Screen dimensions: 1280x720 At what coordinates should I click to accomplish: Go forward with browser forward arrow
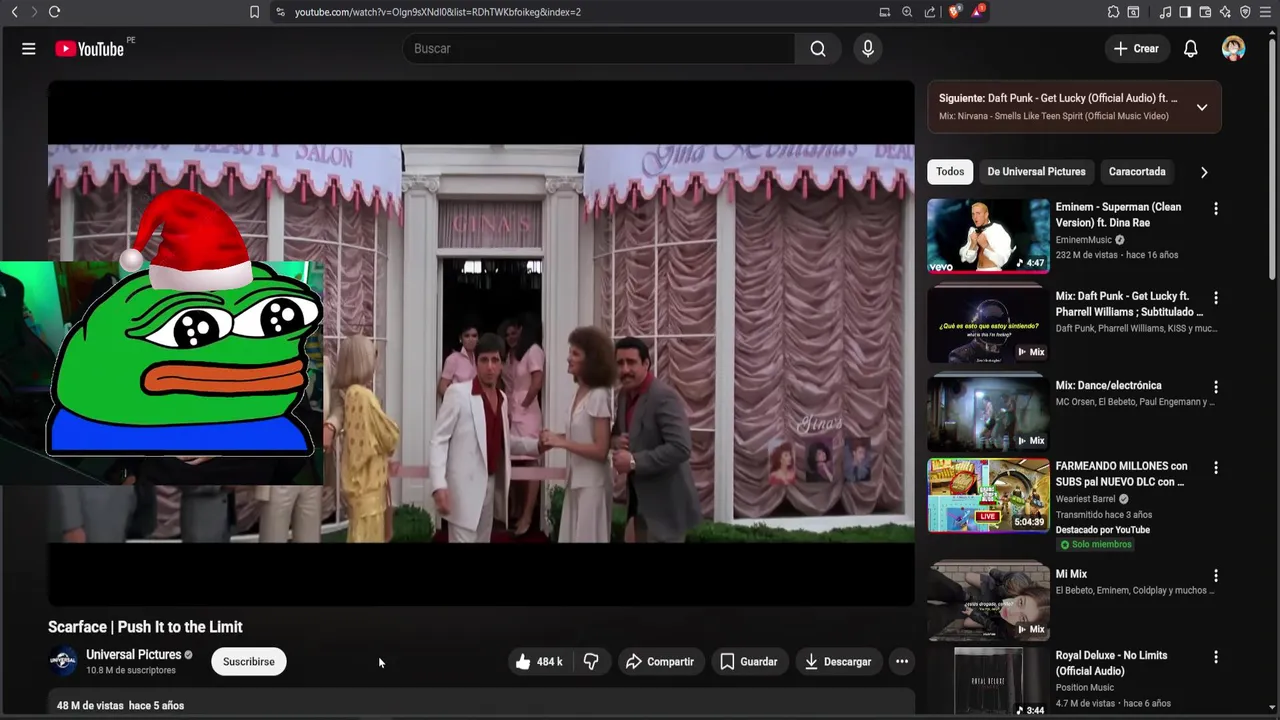tap(33, 12)
